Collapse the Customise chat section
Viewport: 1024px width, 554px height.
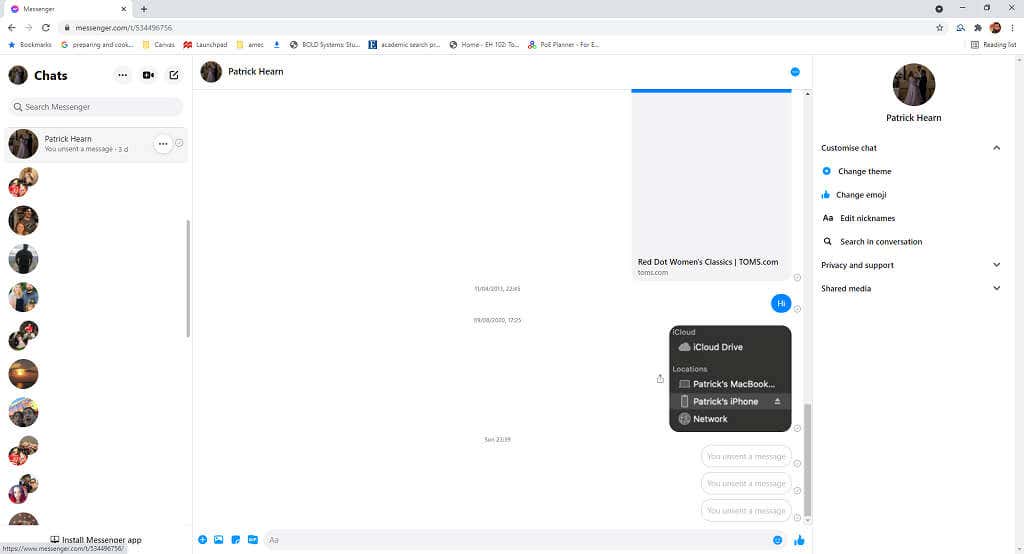pyautogui.click(x=996, y=148)
